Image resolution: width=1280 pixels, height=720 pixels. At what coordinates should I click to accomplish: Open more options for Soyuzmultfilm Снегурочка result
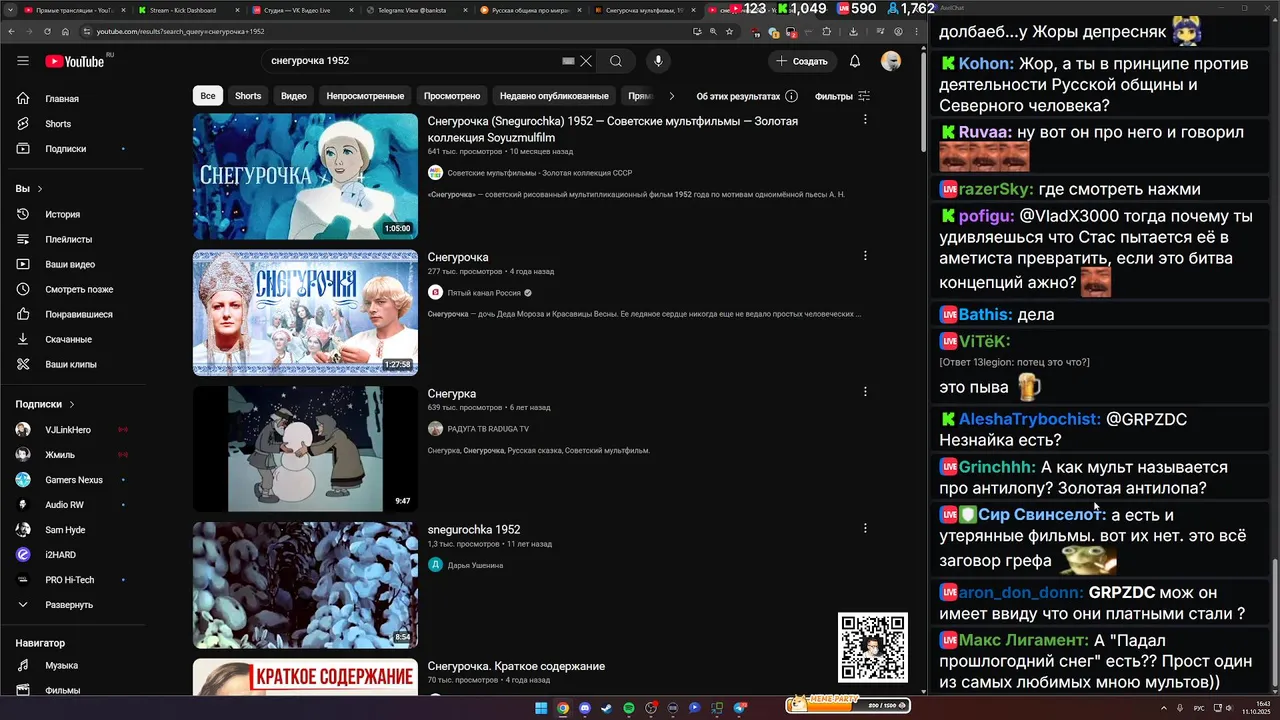click(x=865, y=119)
